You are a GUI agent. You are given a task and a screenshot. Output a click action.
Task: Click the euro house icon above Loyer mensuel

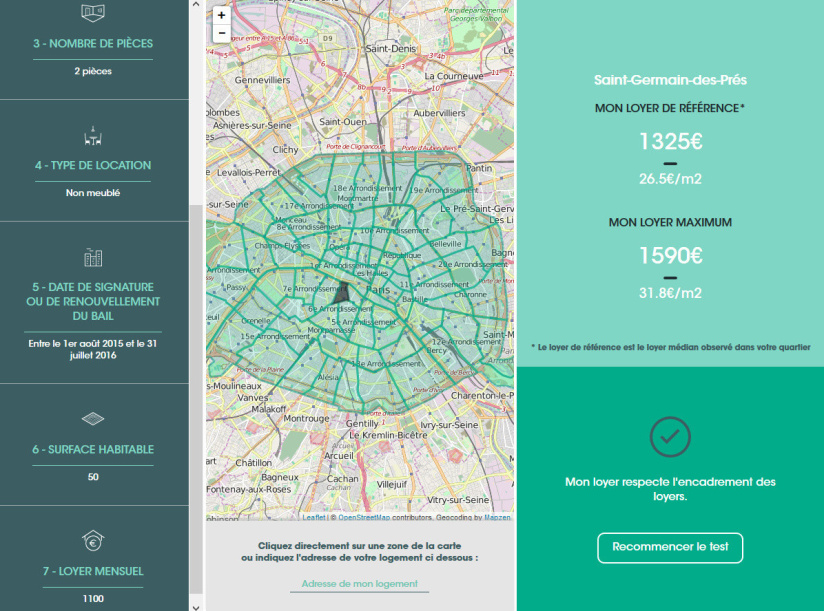point(93,542)
